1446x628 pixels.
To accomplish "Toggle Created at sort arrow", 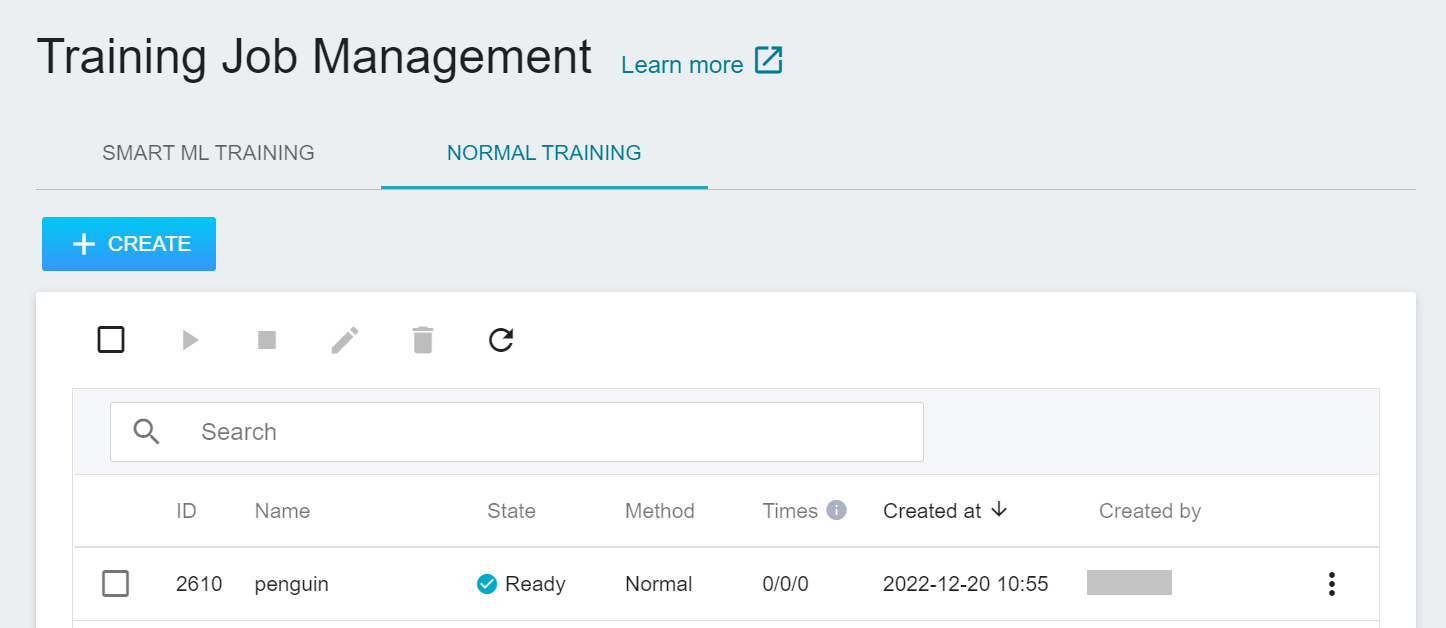I will (999, 510).
